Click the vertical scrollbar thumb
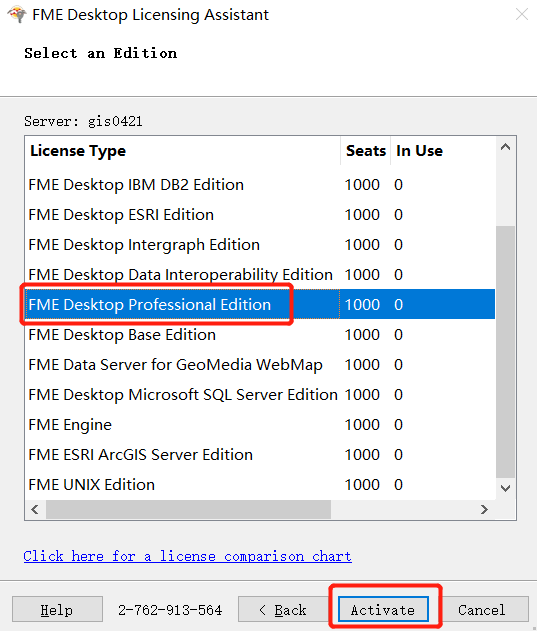537x631 pixels. 506,352
